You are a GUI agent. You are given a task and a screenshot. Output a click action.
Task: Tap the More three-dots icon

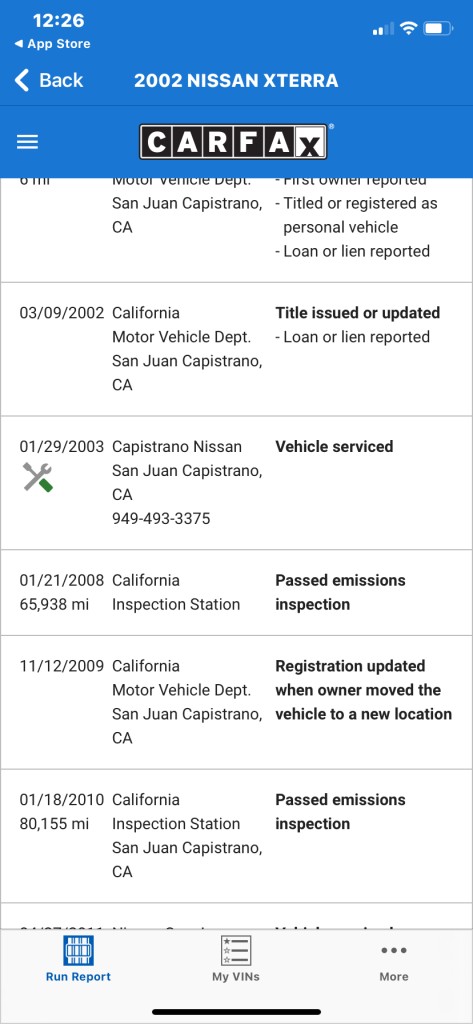coord(394,950)
